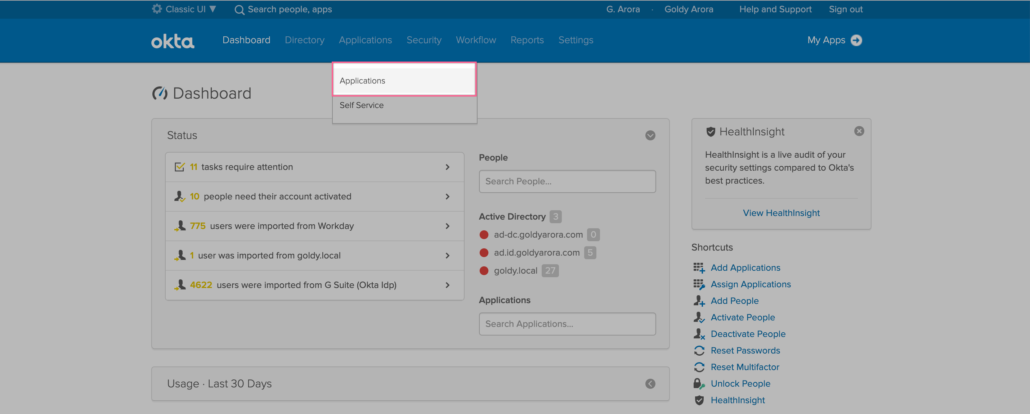Screen dimensions: 1030x414
Task: Open the Directory menu
Action: (x=305, y=40)
